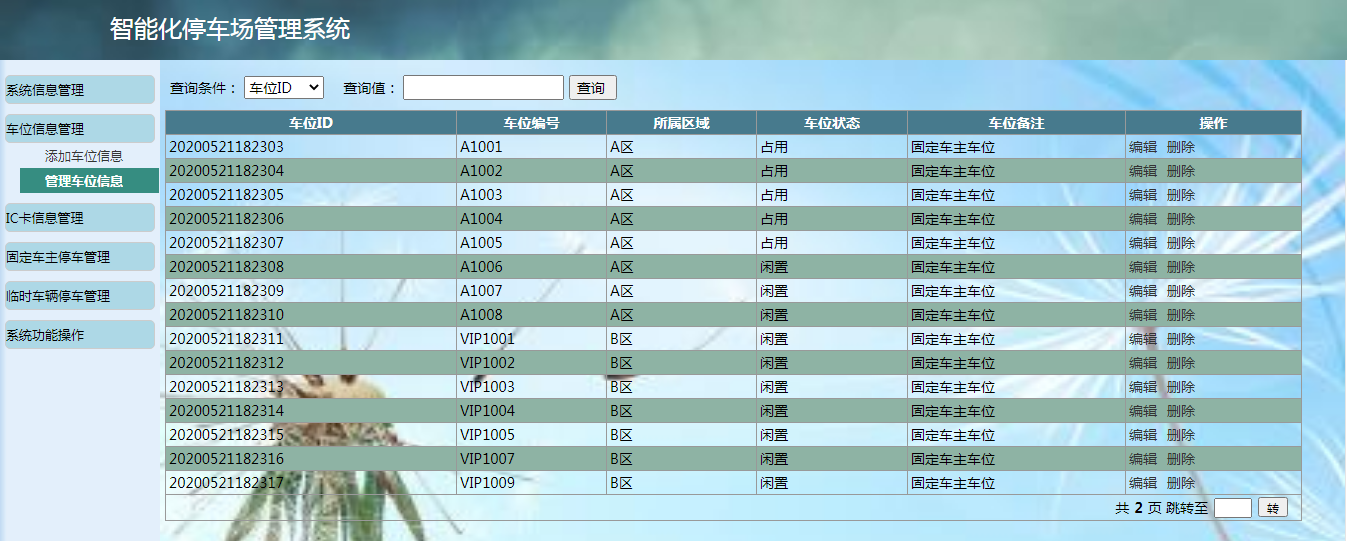1347x541 pixels.
Task: Edit the VIP1009 parking spot entry
Action: click(x=1143, y=483)
